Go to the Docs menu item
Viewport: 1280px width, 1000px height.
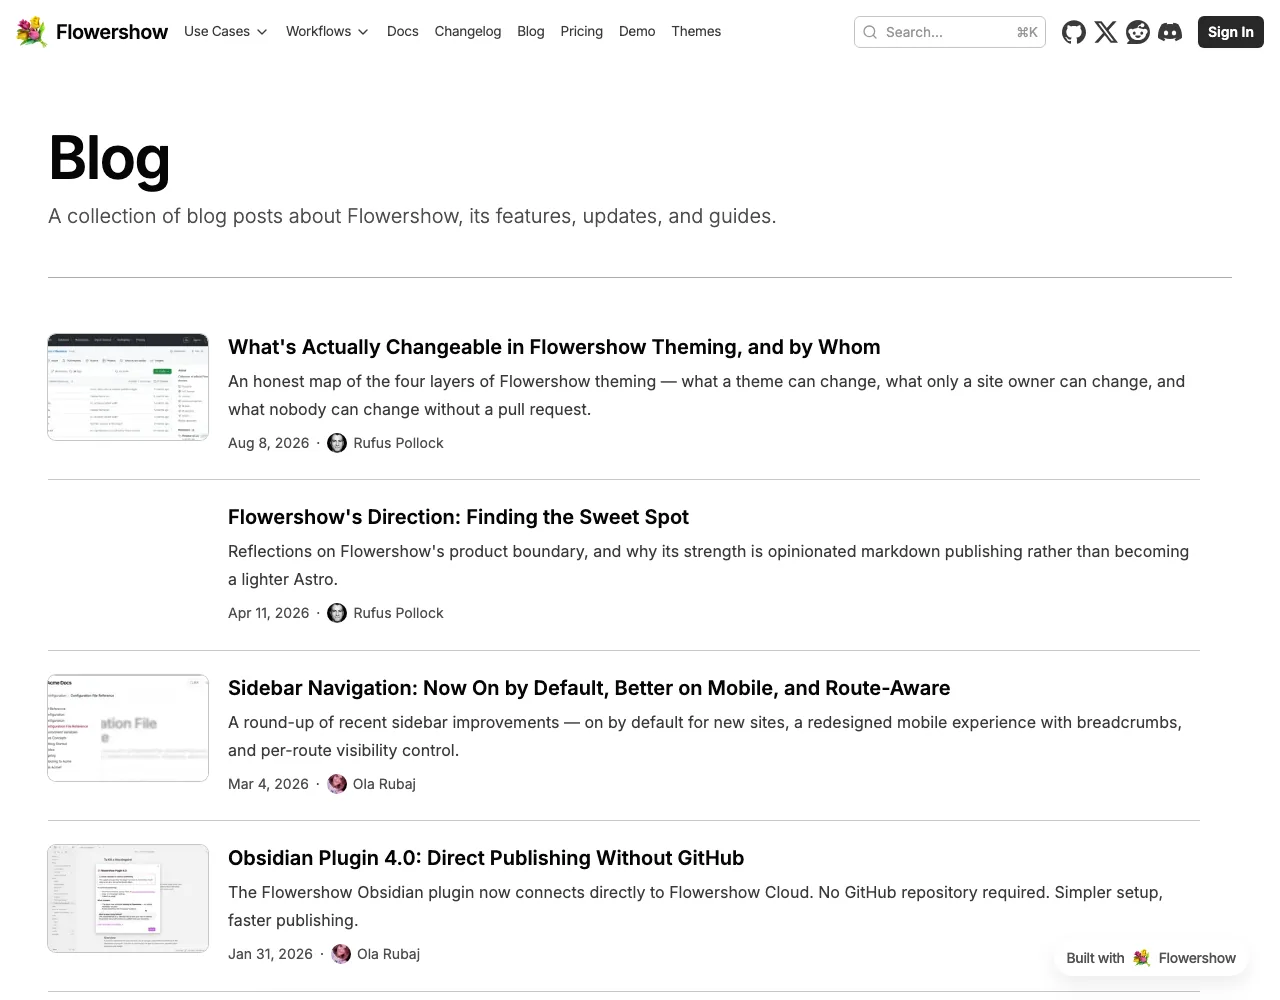[x=403, y=31]
